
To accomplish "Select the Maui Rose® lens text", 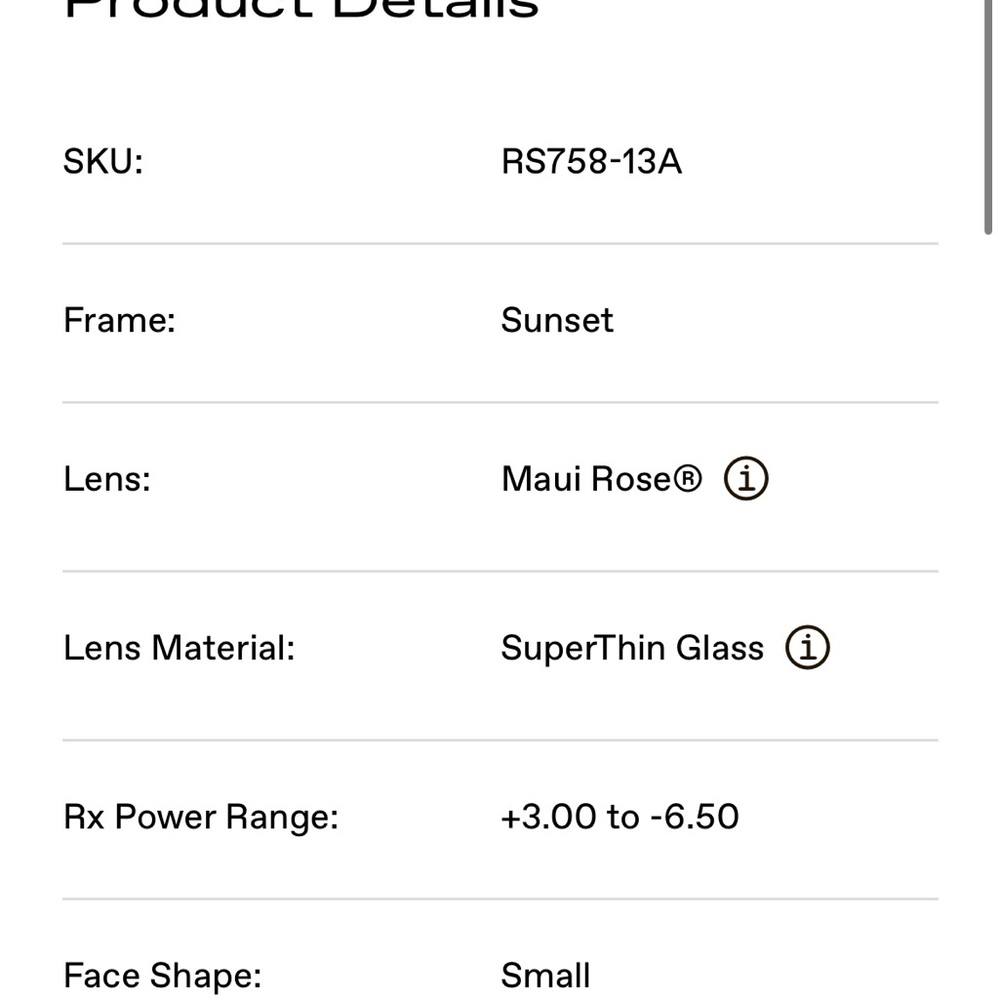I will 601,479.
